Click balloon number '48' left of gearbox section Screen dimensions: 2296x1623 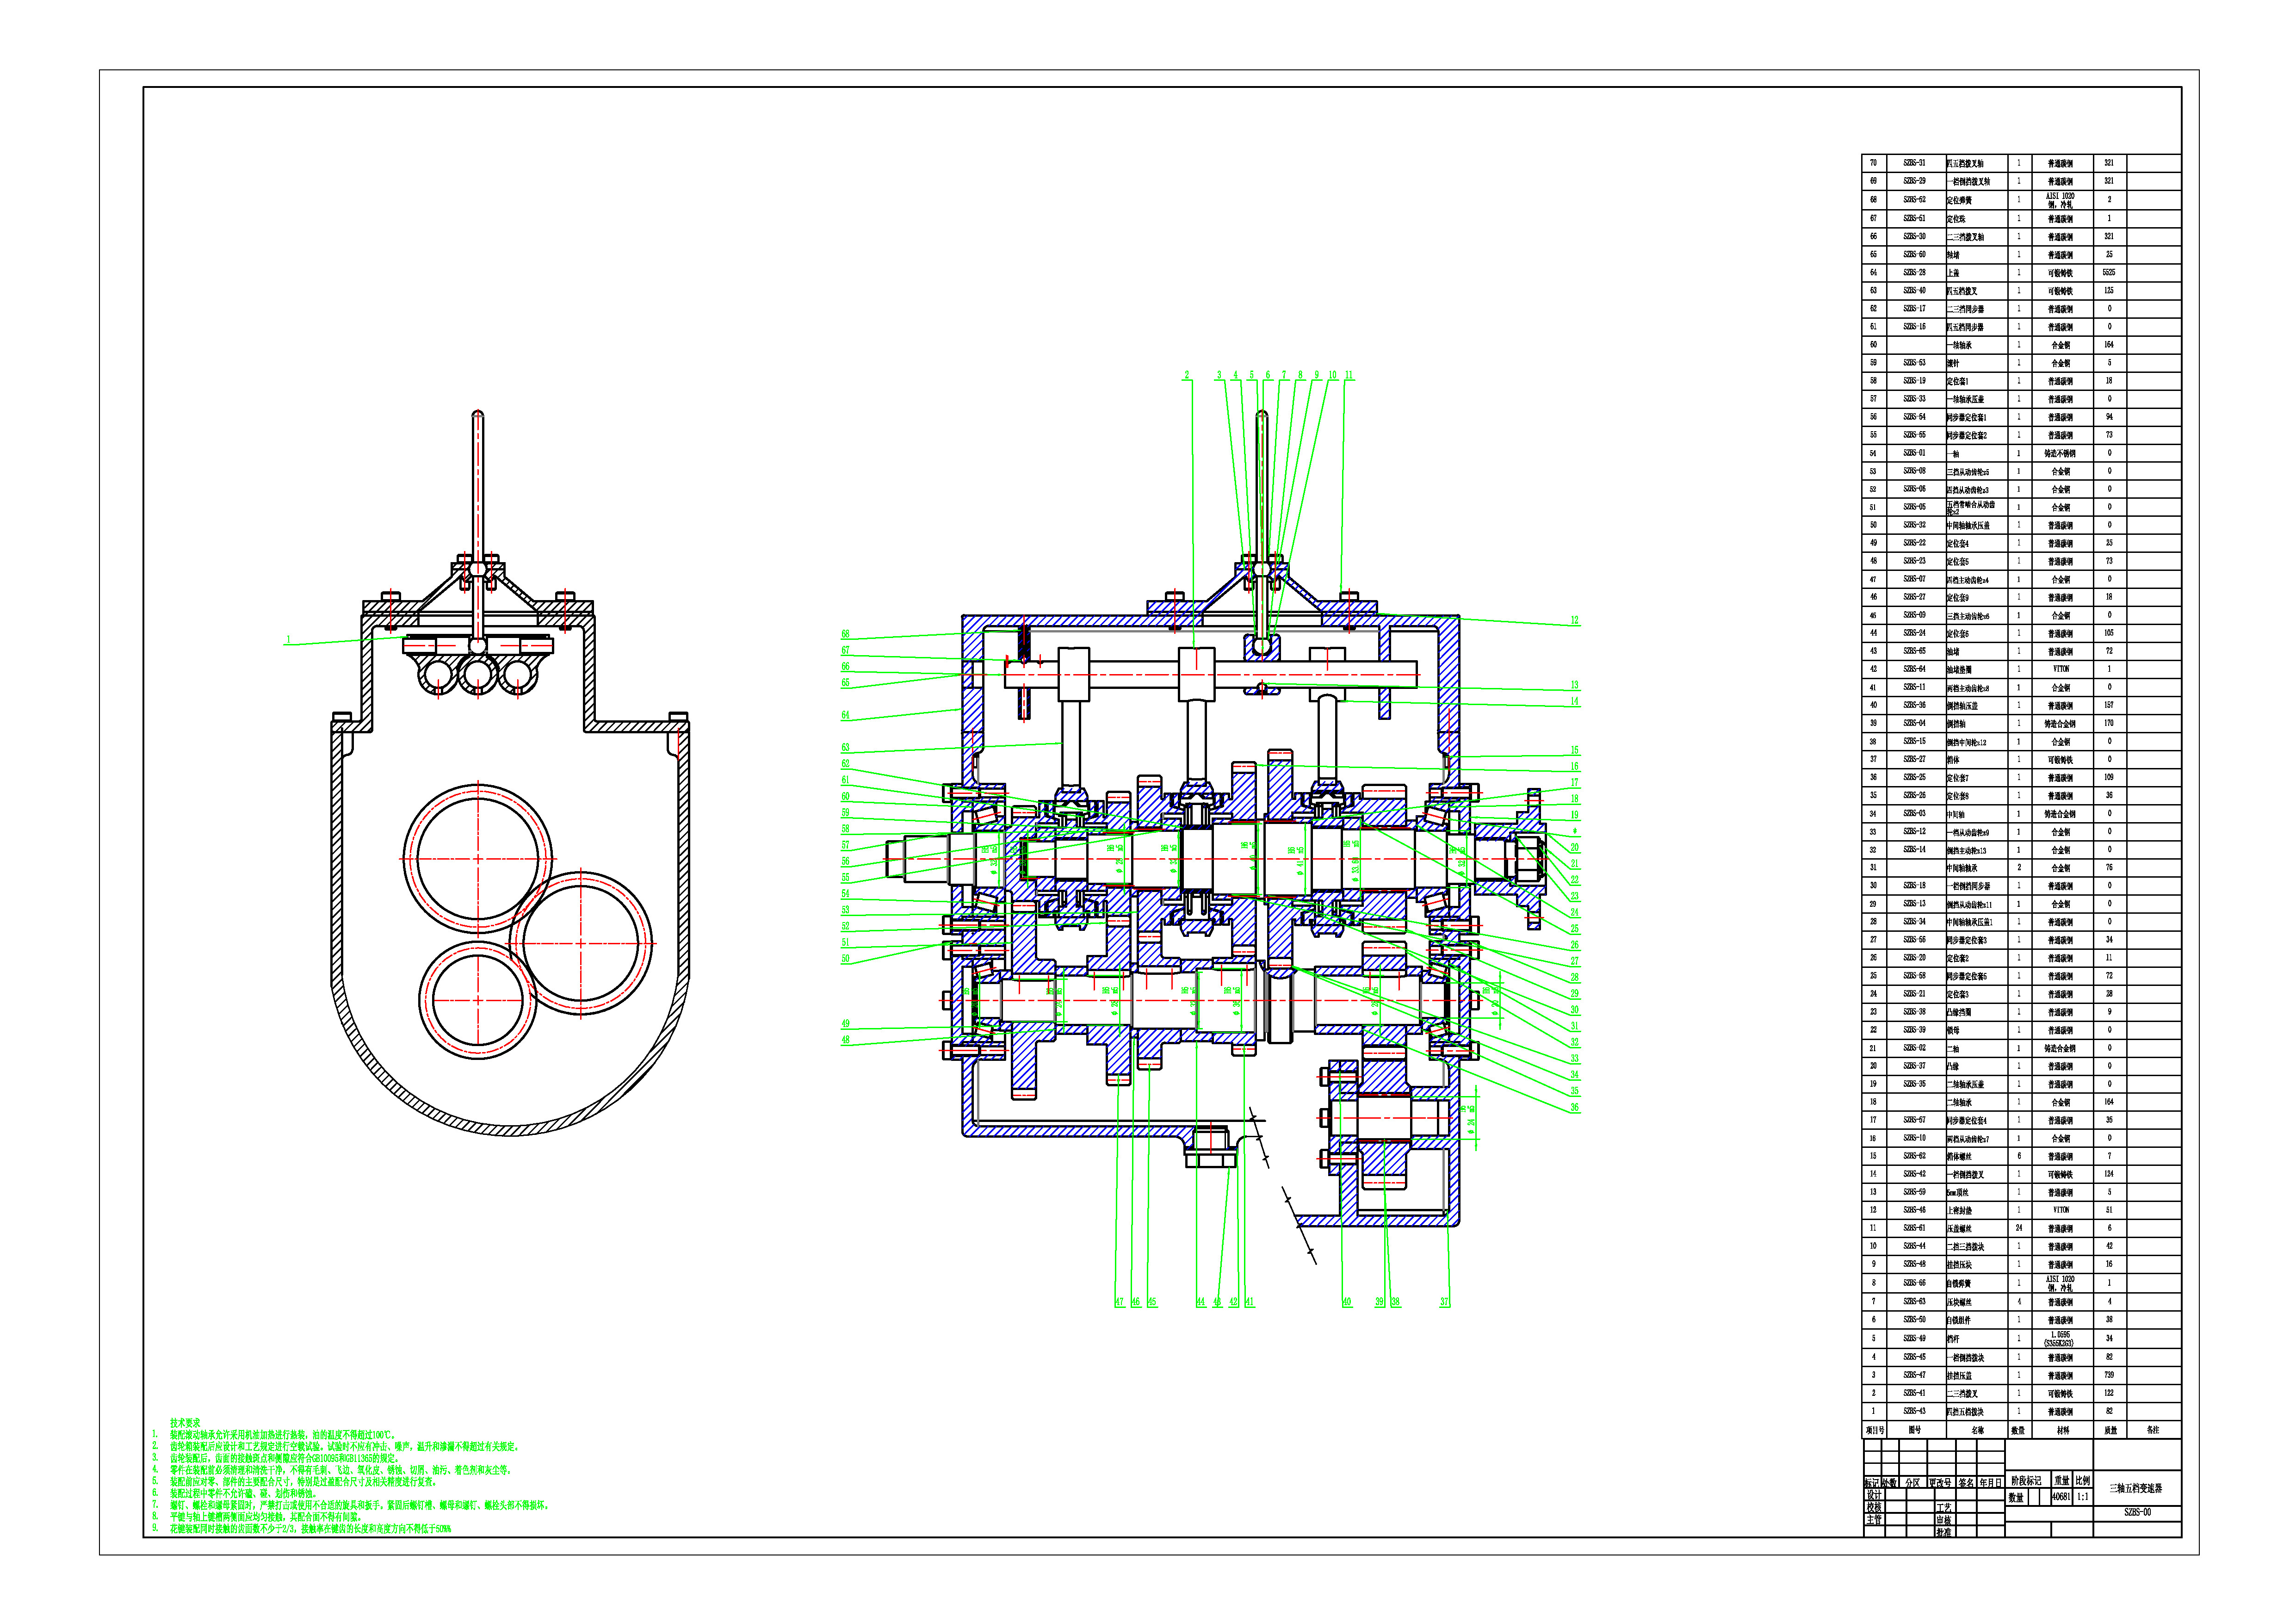(846, 1040)
